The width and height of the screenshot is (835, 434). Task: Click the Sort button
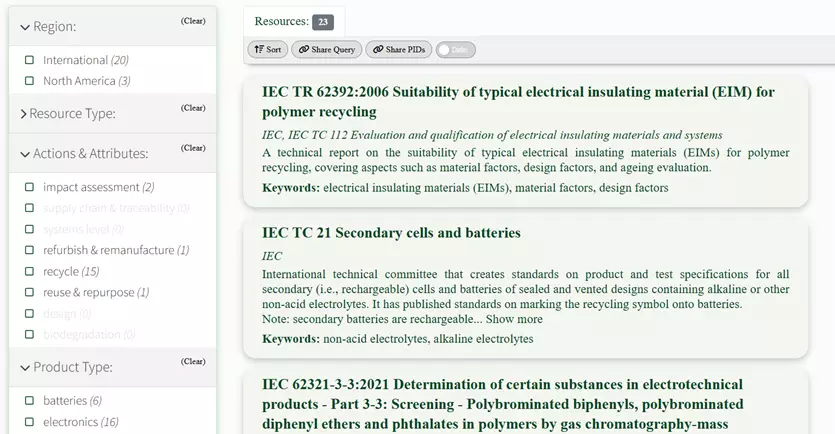tap(267, 50)
